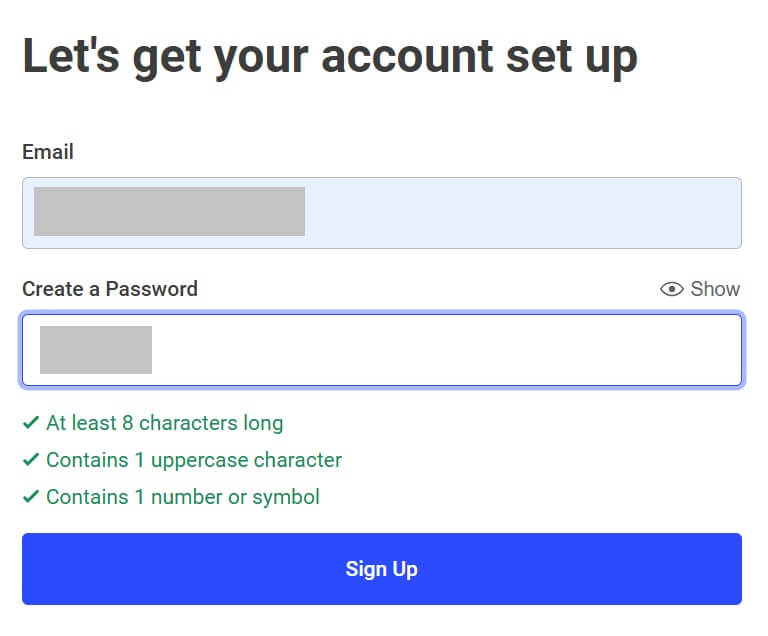Click the "Let's get your account set up" heading
The height and width of the screenshot is (636, 768).
click(x=330, y=57)
